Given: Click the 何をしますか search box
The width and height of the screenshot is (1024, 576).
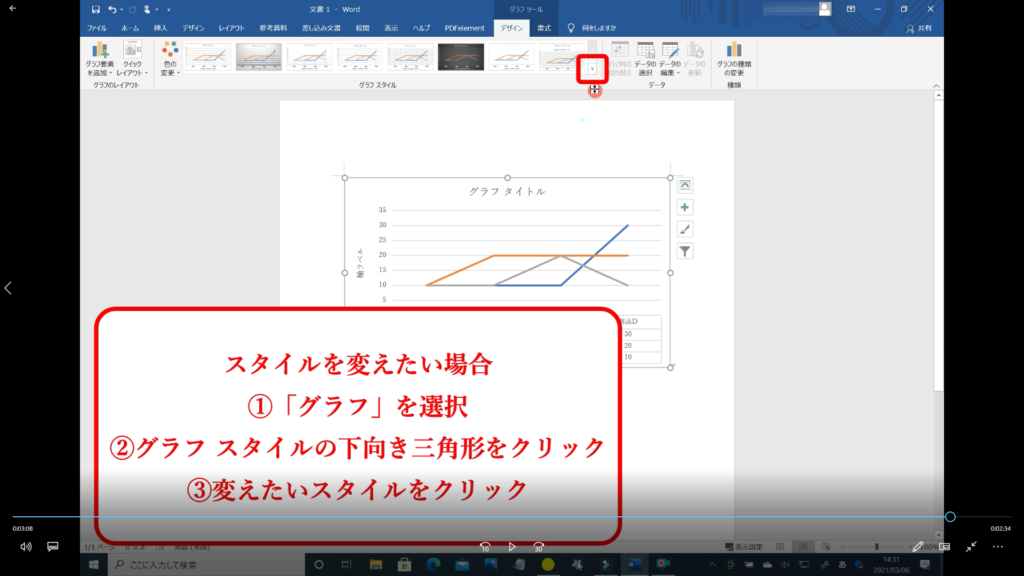Looking at the screenshot, I should click(598, 28).
